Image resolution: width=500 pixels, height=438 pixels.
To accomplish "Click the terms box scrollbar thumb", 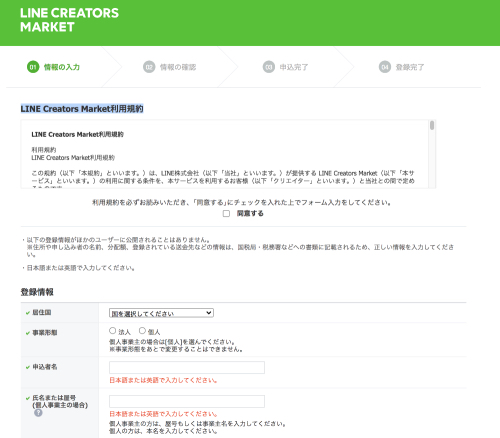I will coord(432,126).
